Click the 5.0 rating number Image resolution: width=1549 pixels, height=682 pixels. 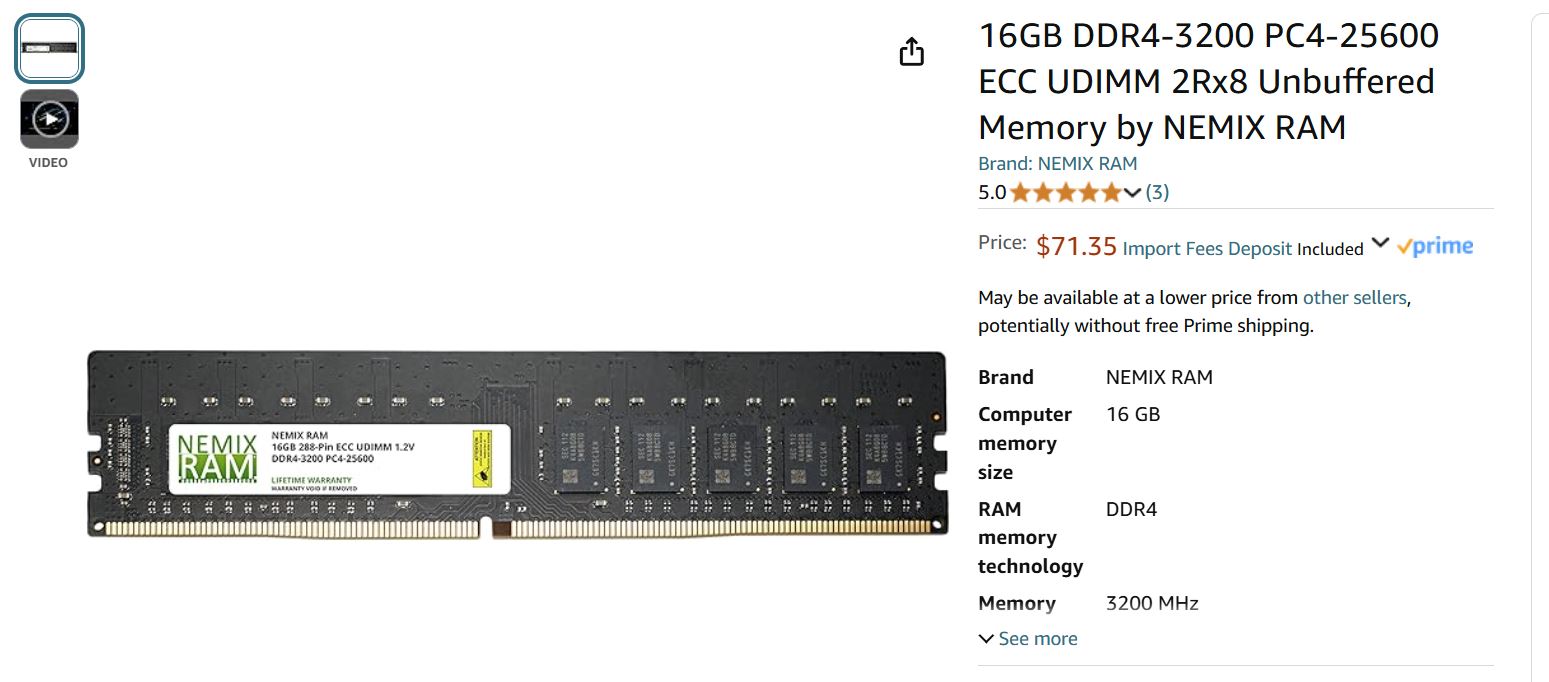coord(992,193)
